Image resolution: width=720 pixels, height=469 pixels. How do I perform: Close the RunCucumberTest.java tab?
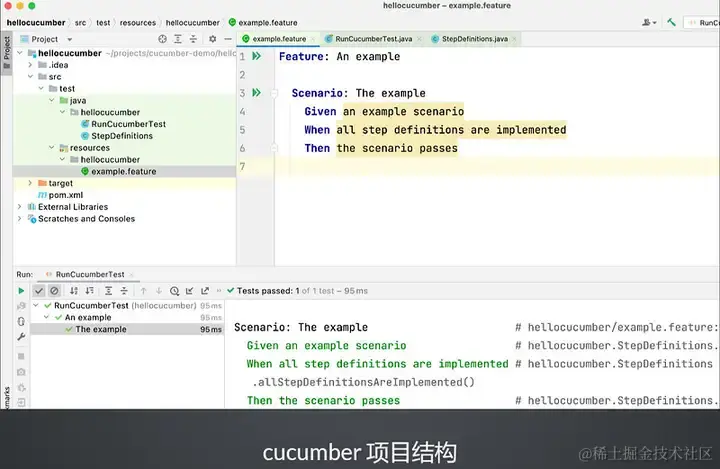coord(419,39)
